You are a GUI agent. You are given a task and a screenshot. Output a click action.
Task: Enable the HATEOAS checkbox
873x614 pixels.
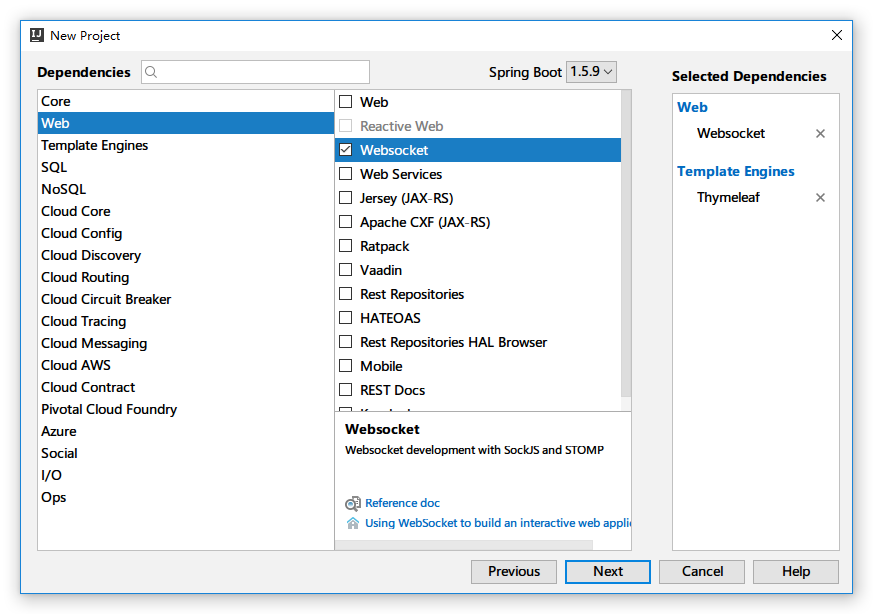point(346,318)
